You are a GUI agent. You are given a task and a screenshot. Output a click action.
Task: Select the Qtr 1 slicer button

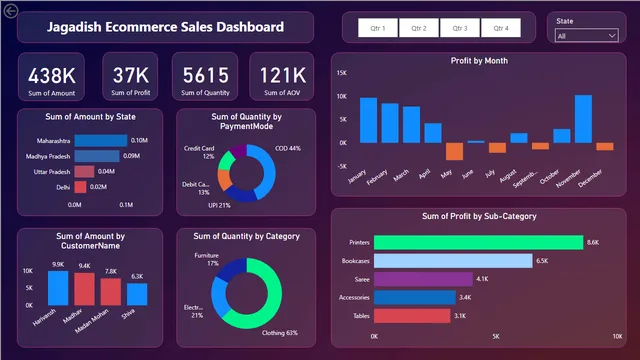coord(378,28)
